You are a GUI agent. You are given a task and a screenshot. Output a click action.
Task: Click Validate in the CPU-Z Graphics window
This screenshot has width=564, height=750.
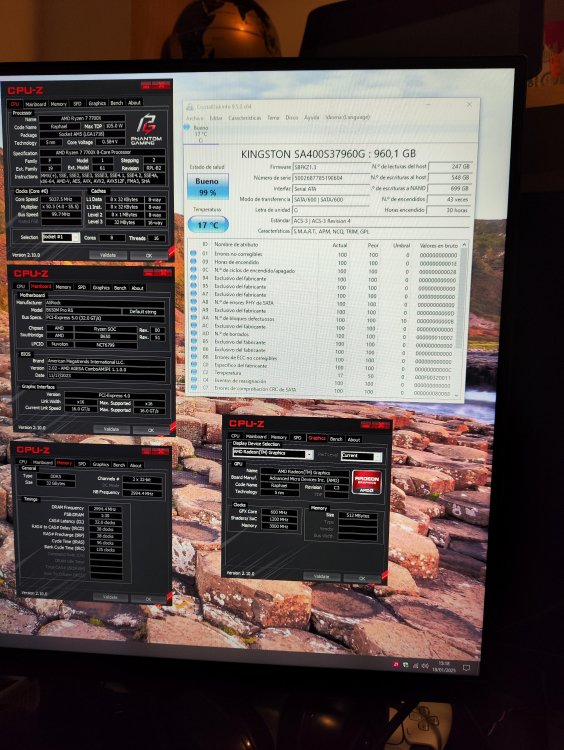point(321,576)
